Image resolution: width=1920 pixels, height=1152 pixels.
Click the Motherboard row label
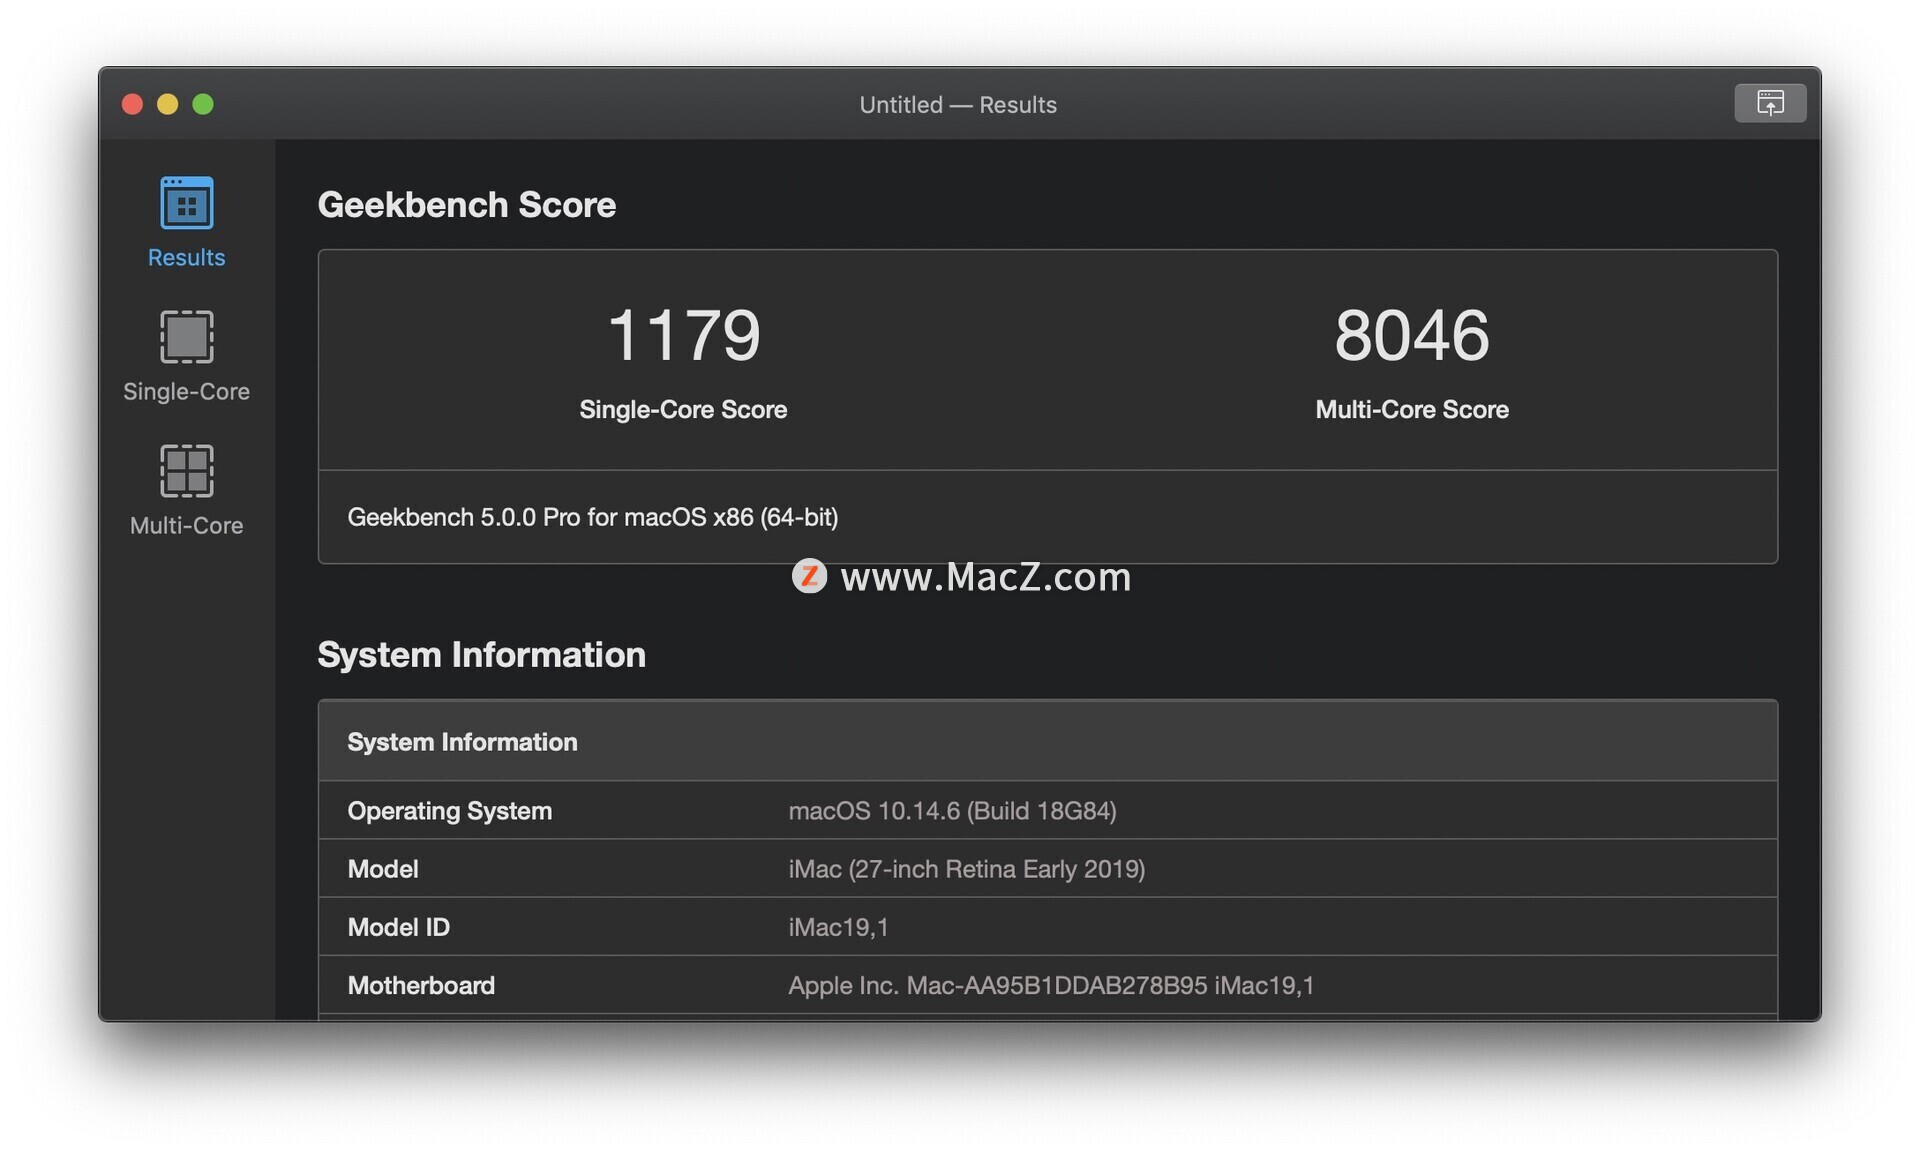[x=421, y=985]
